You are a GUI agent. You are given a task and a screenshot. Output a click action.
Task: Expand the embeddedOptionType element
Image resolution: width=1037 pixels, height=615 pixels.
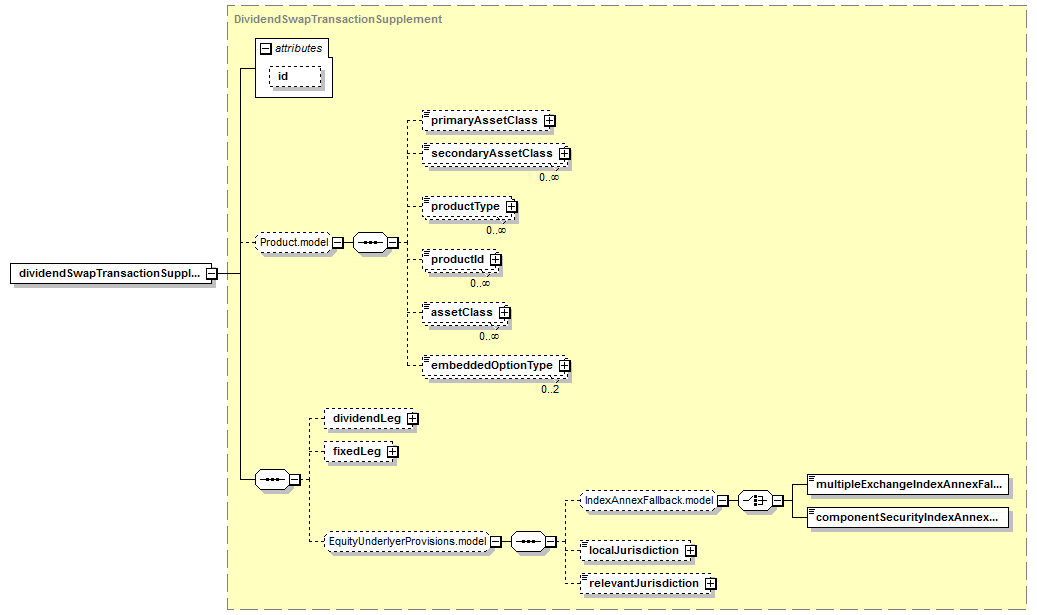[564, 366]
